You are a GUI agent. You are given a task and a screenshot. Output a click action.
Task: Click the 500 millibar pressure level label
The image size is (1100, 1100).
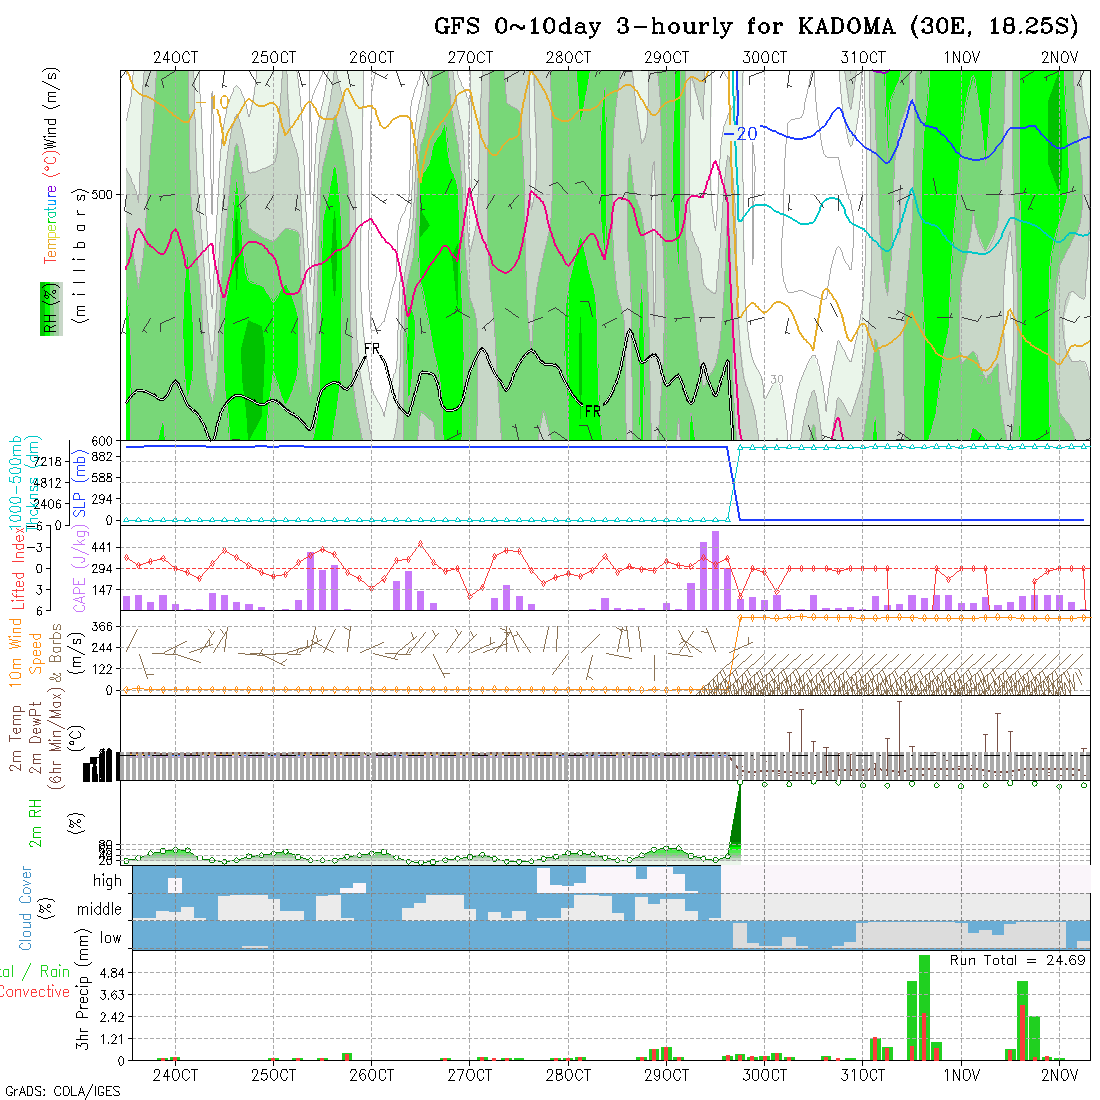(x=102, y=194)
